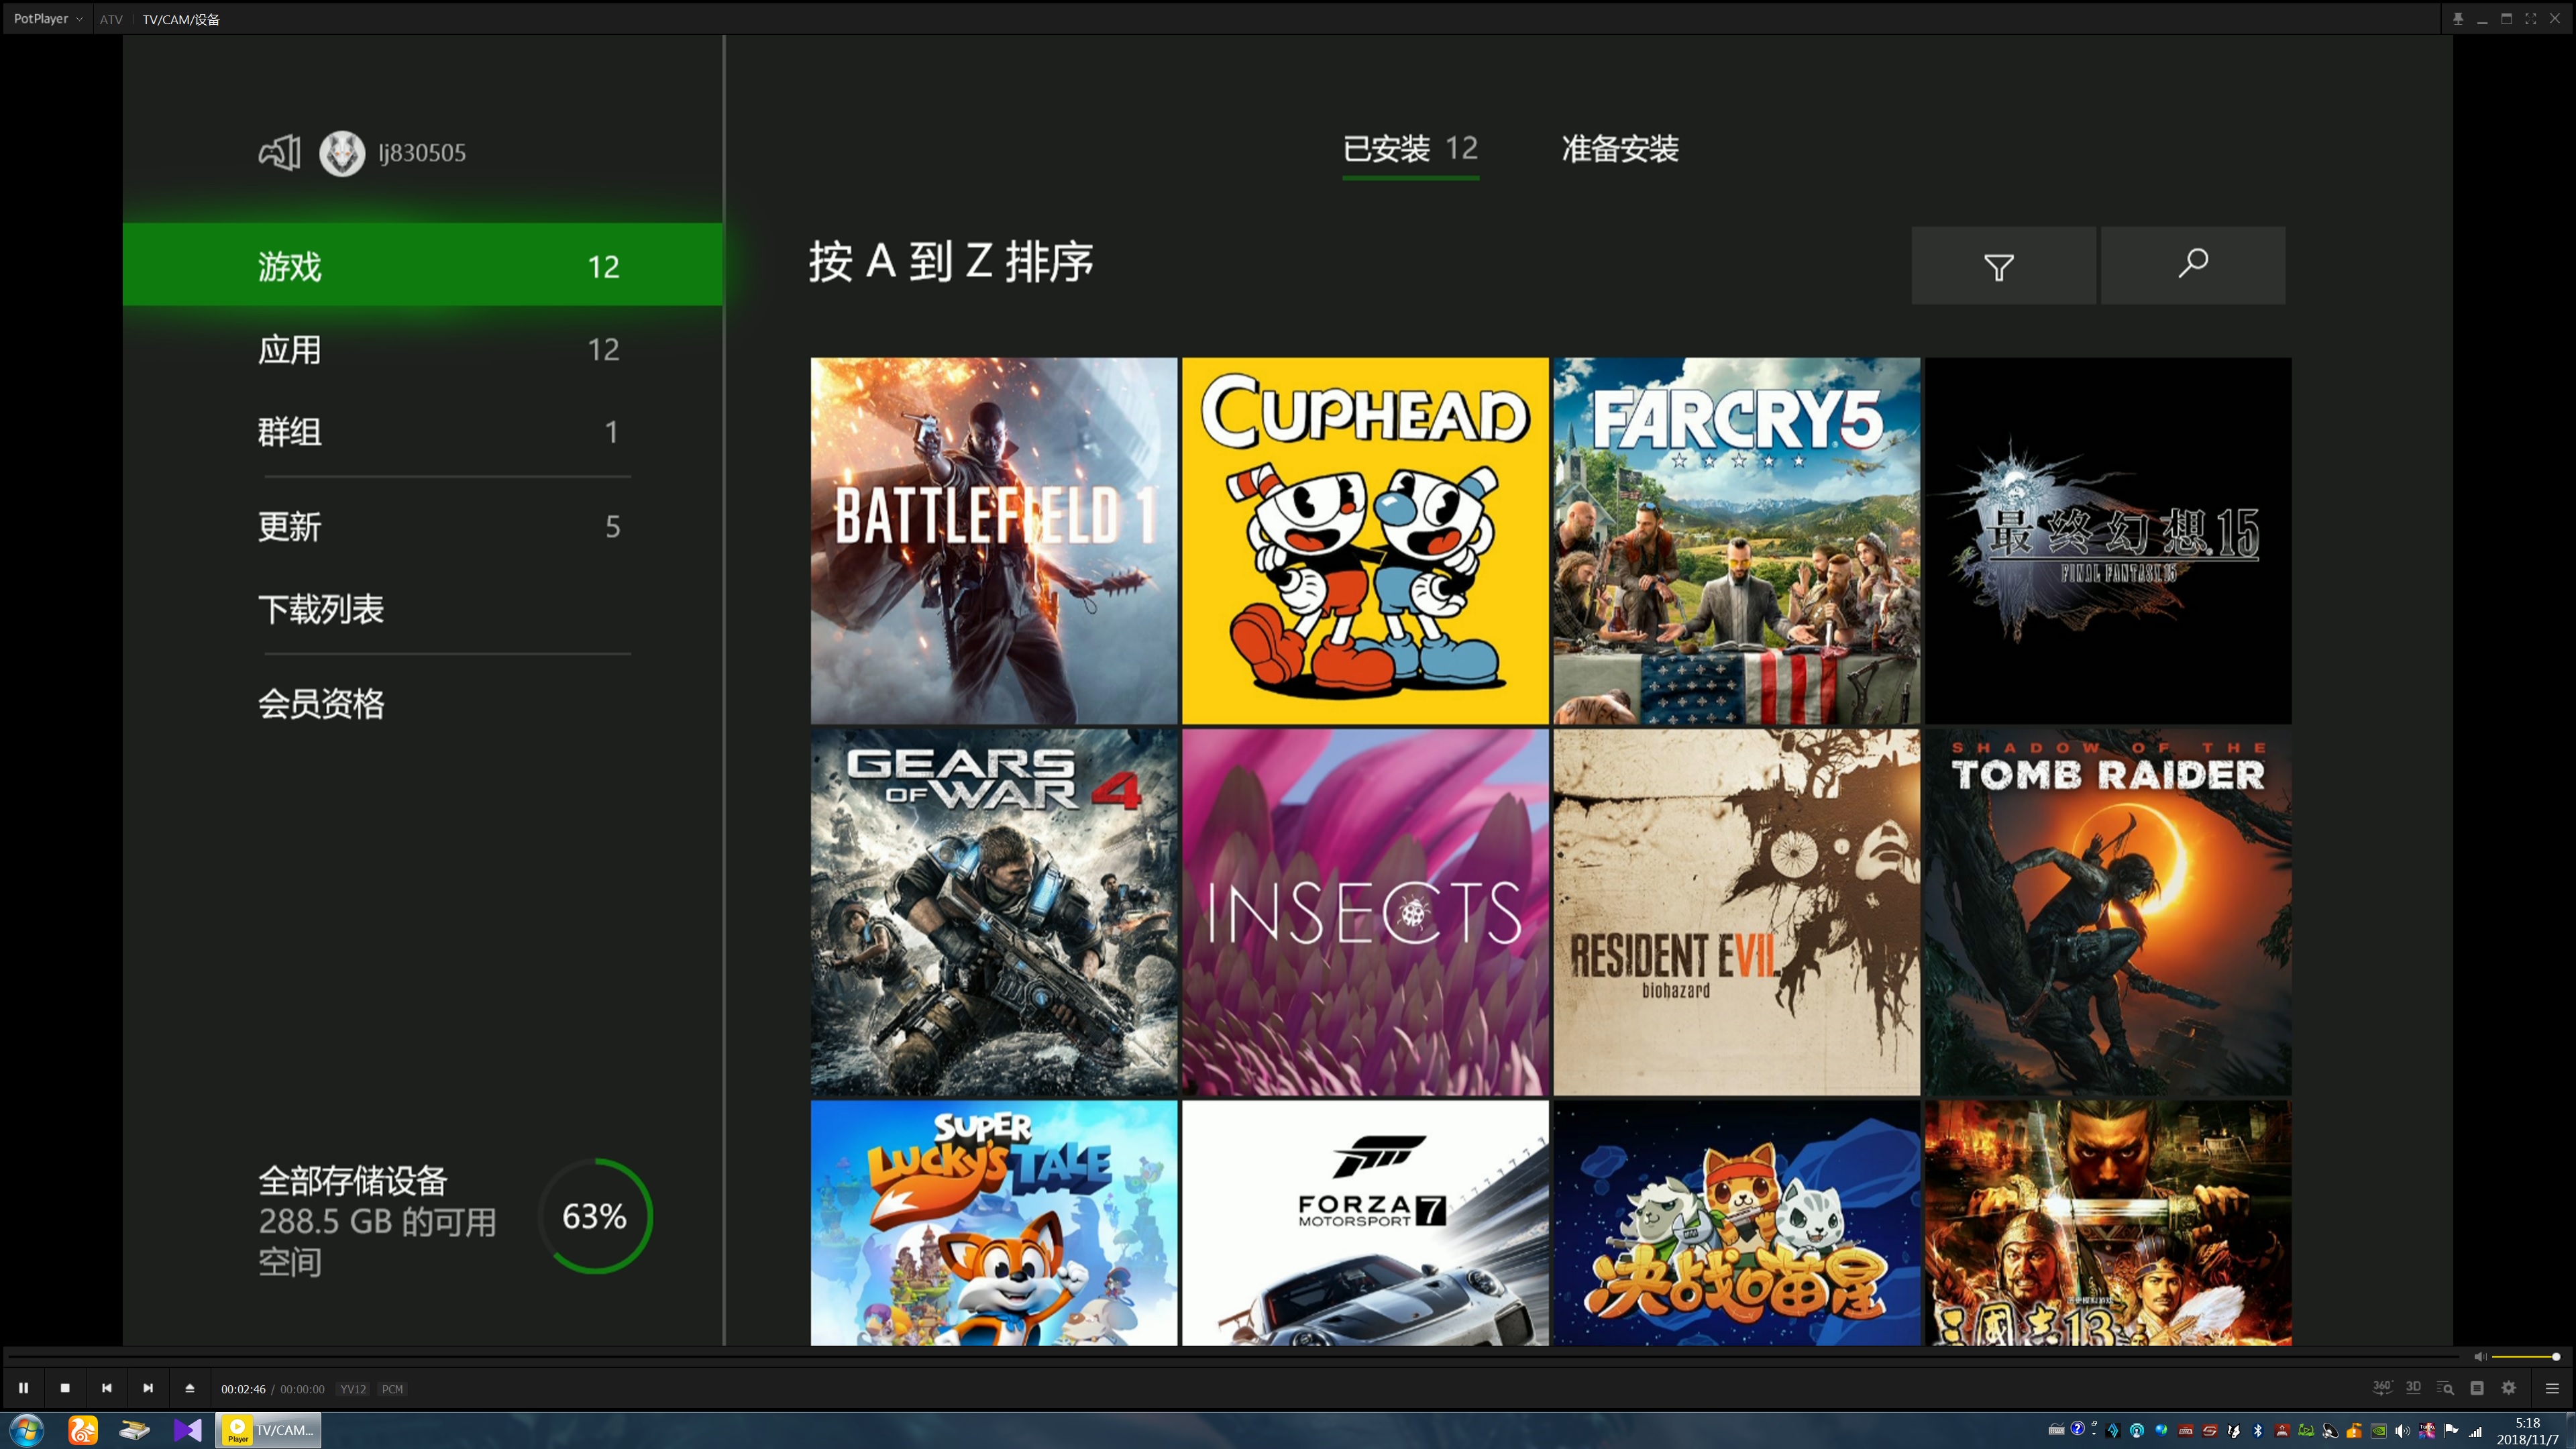The image size is (2576, 1449).
Task: Pause playback with the pause button
Action: tap(23, 1388)
